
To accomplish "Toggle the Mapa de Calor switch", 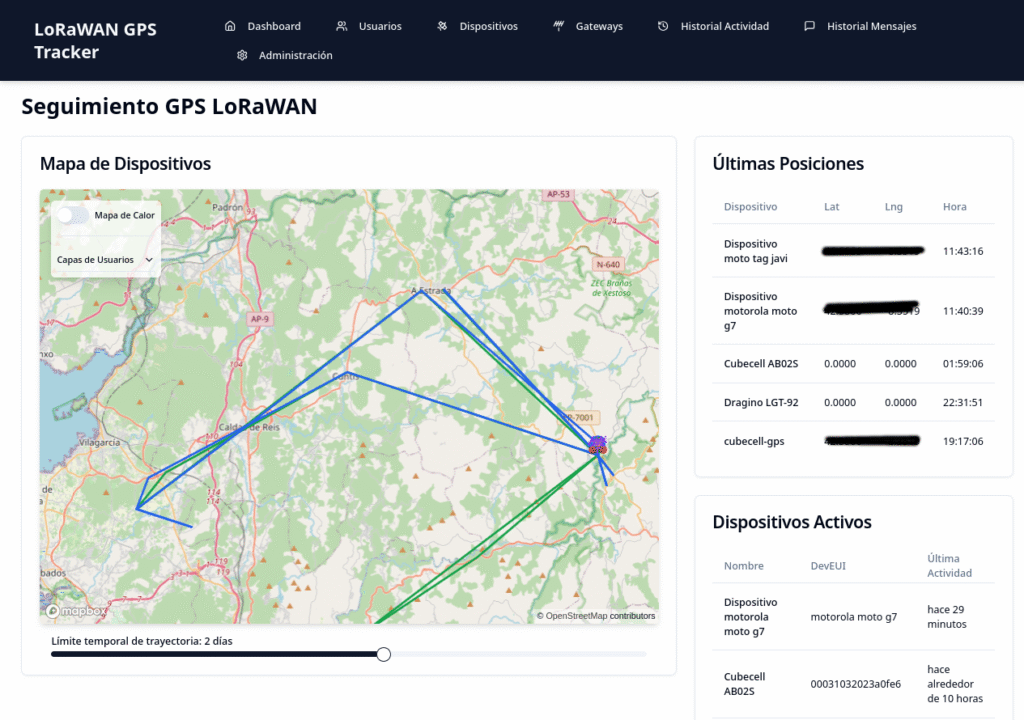I will 71,215.
